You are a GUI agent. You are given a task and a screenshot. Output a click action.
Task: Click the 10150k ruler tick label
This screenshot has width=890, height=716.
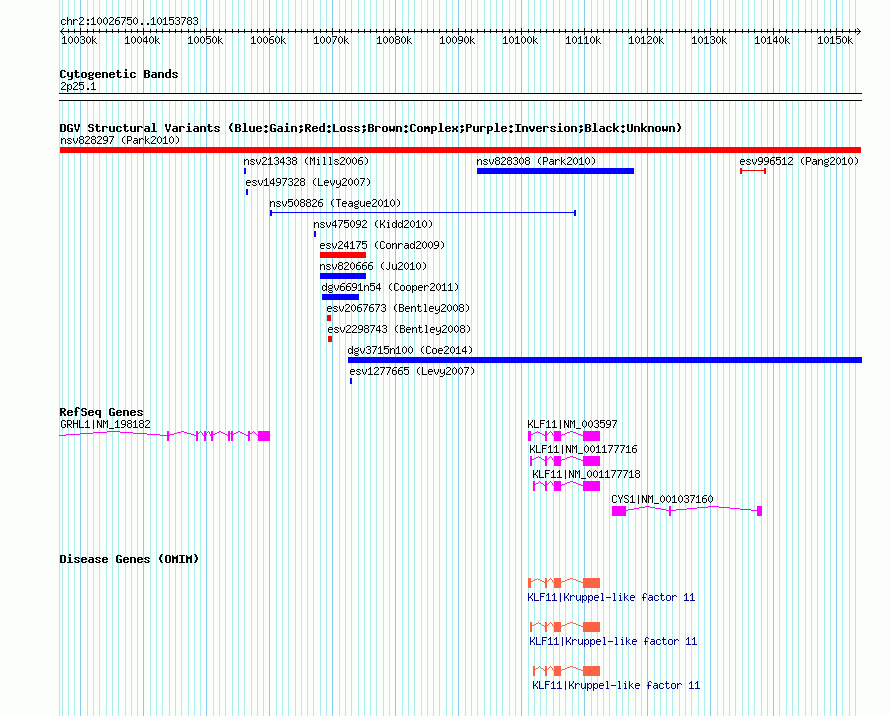pos(835,40)
